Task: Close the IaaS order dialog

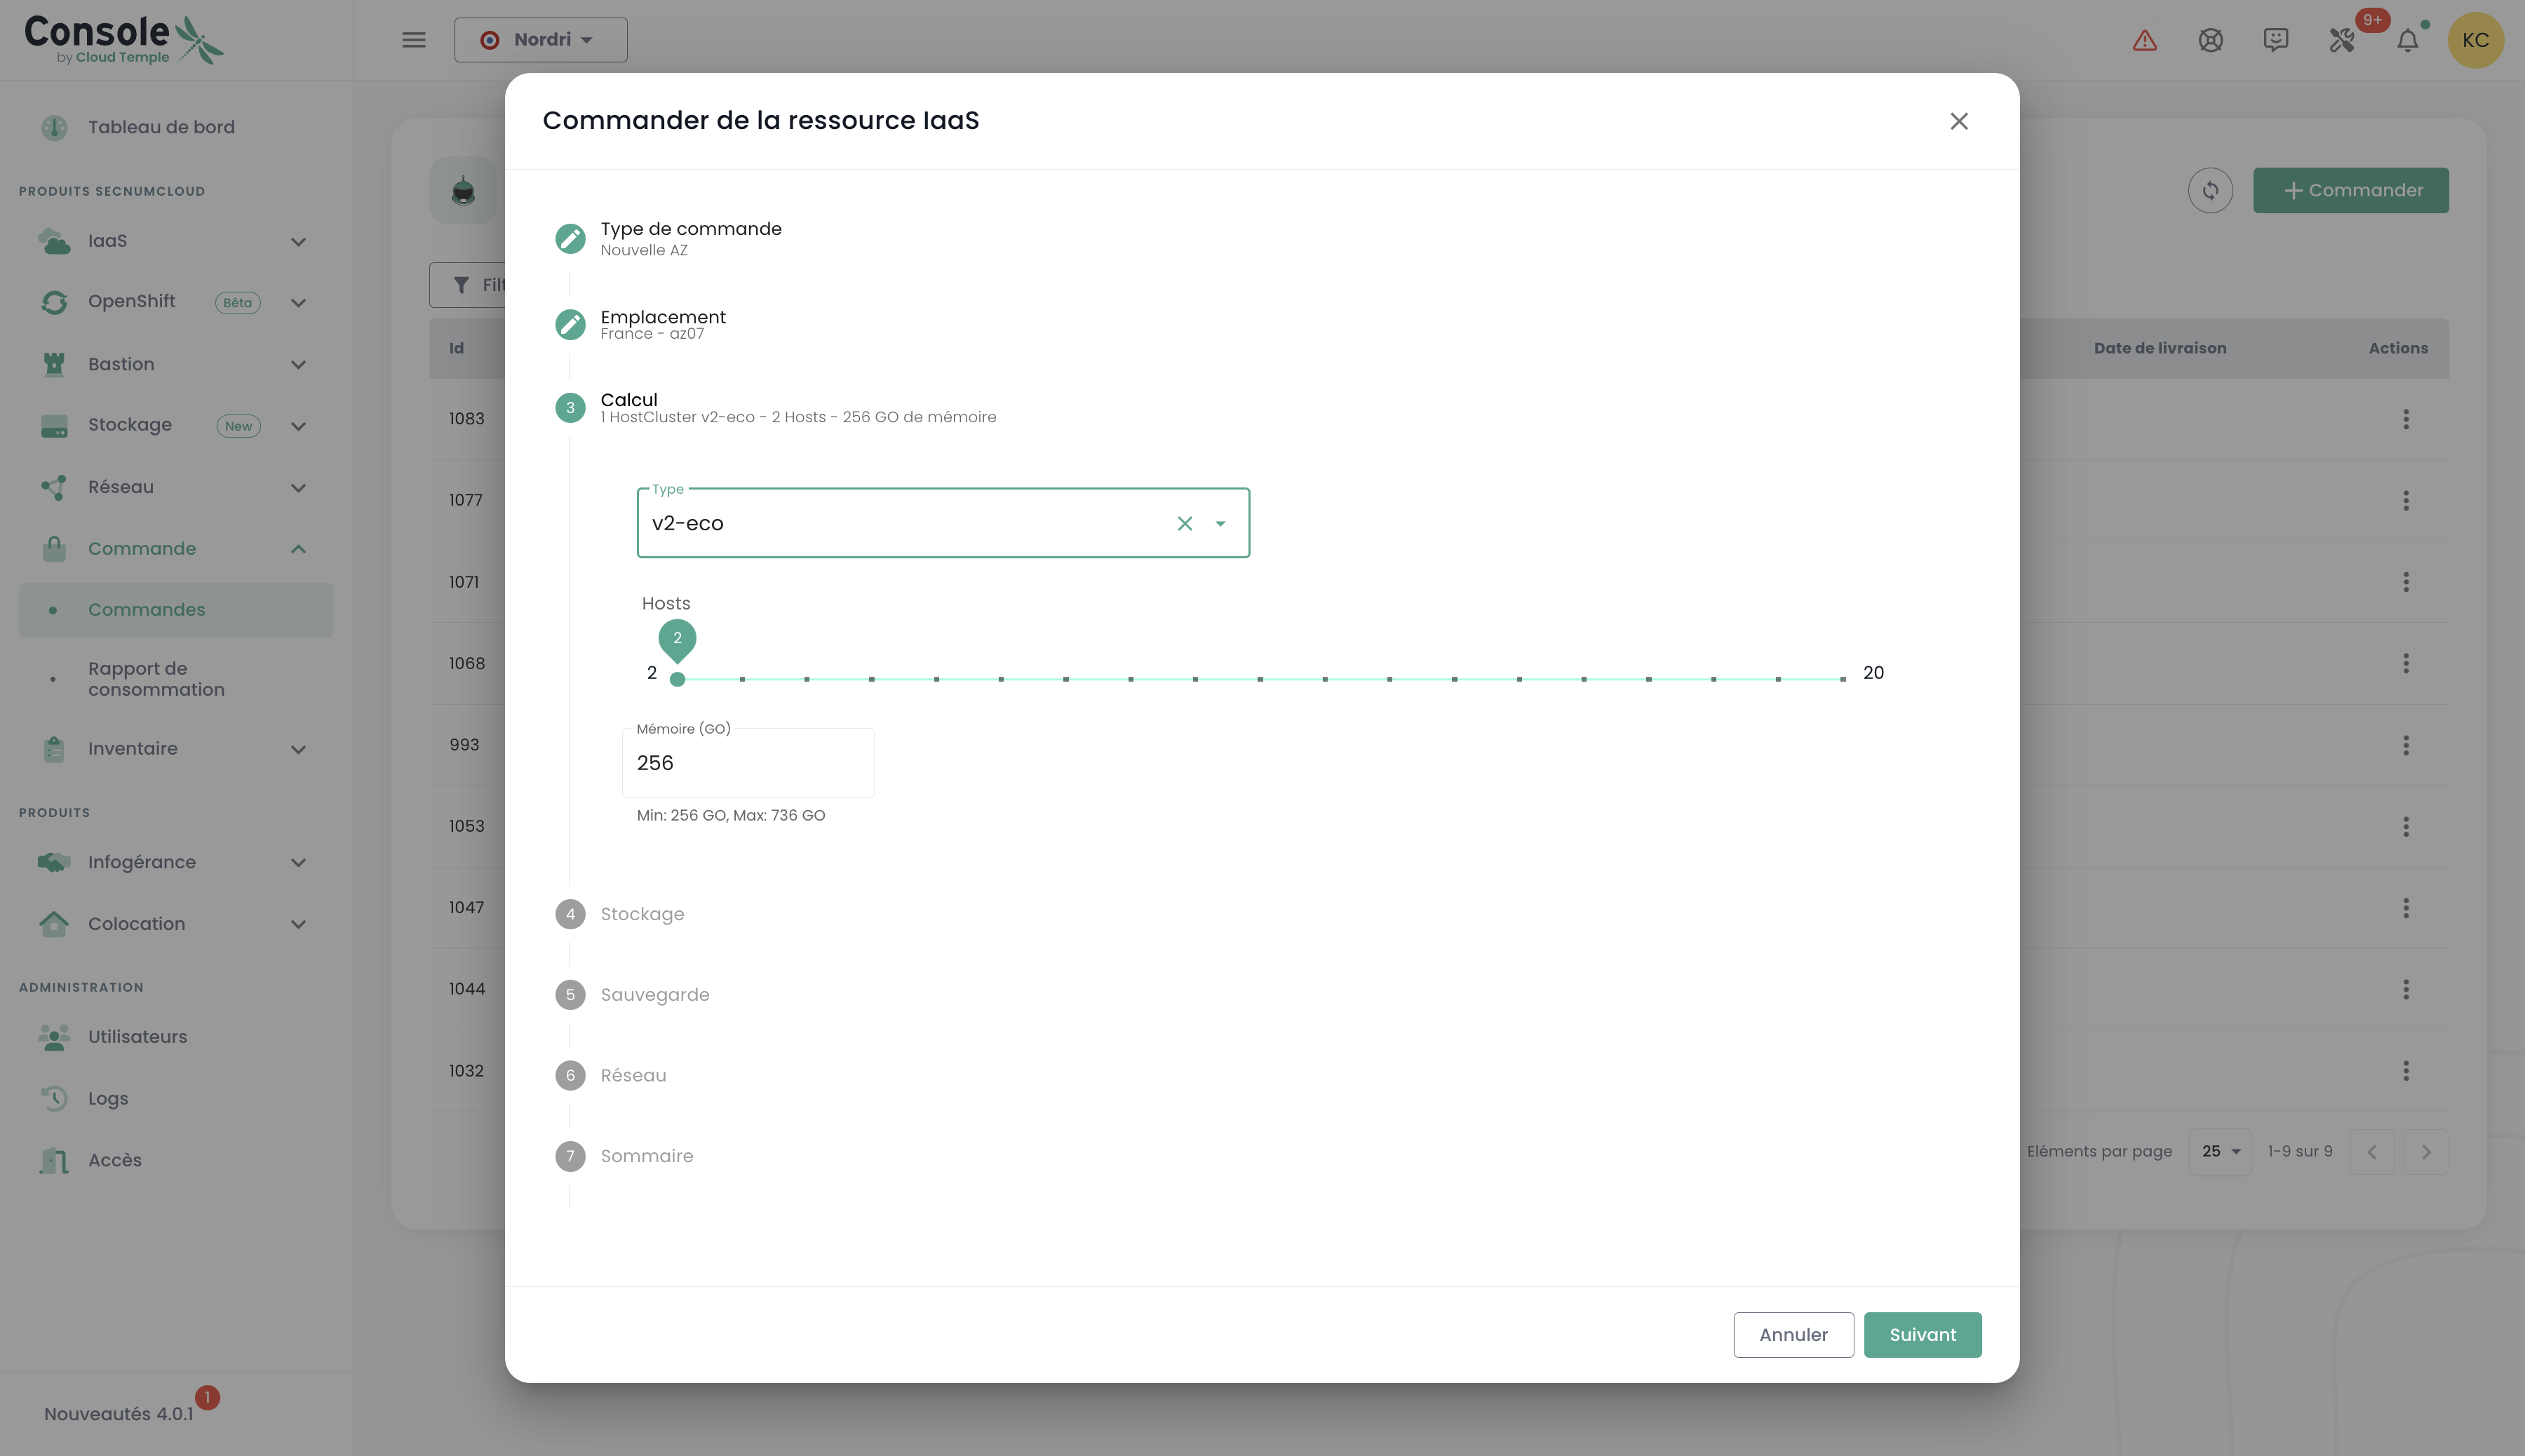Action: click(x=1958, y=121)
